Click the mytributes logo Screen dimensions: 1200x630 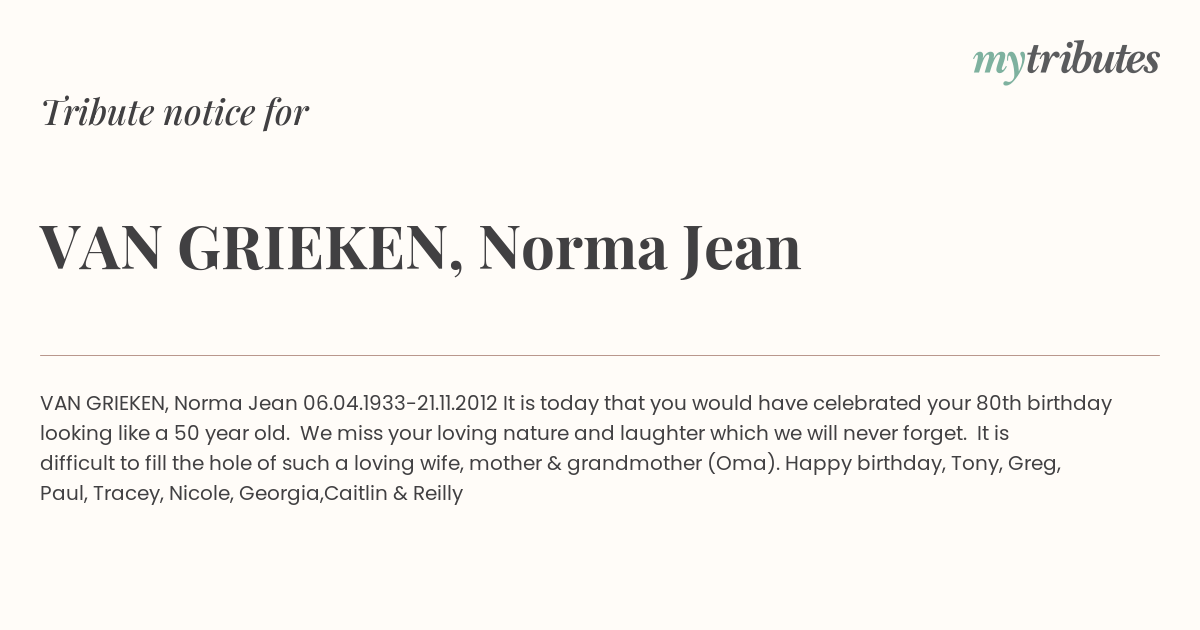[x=1066, y=61]
